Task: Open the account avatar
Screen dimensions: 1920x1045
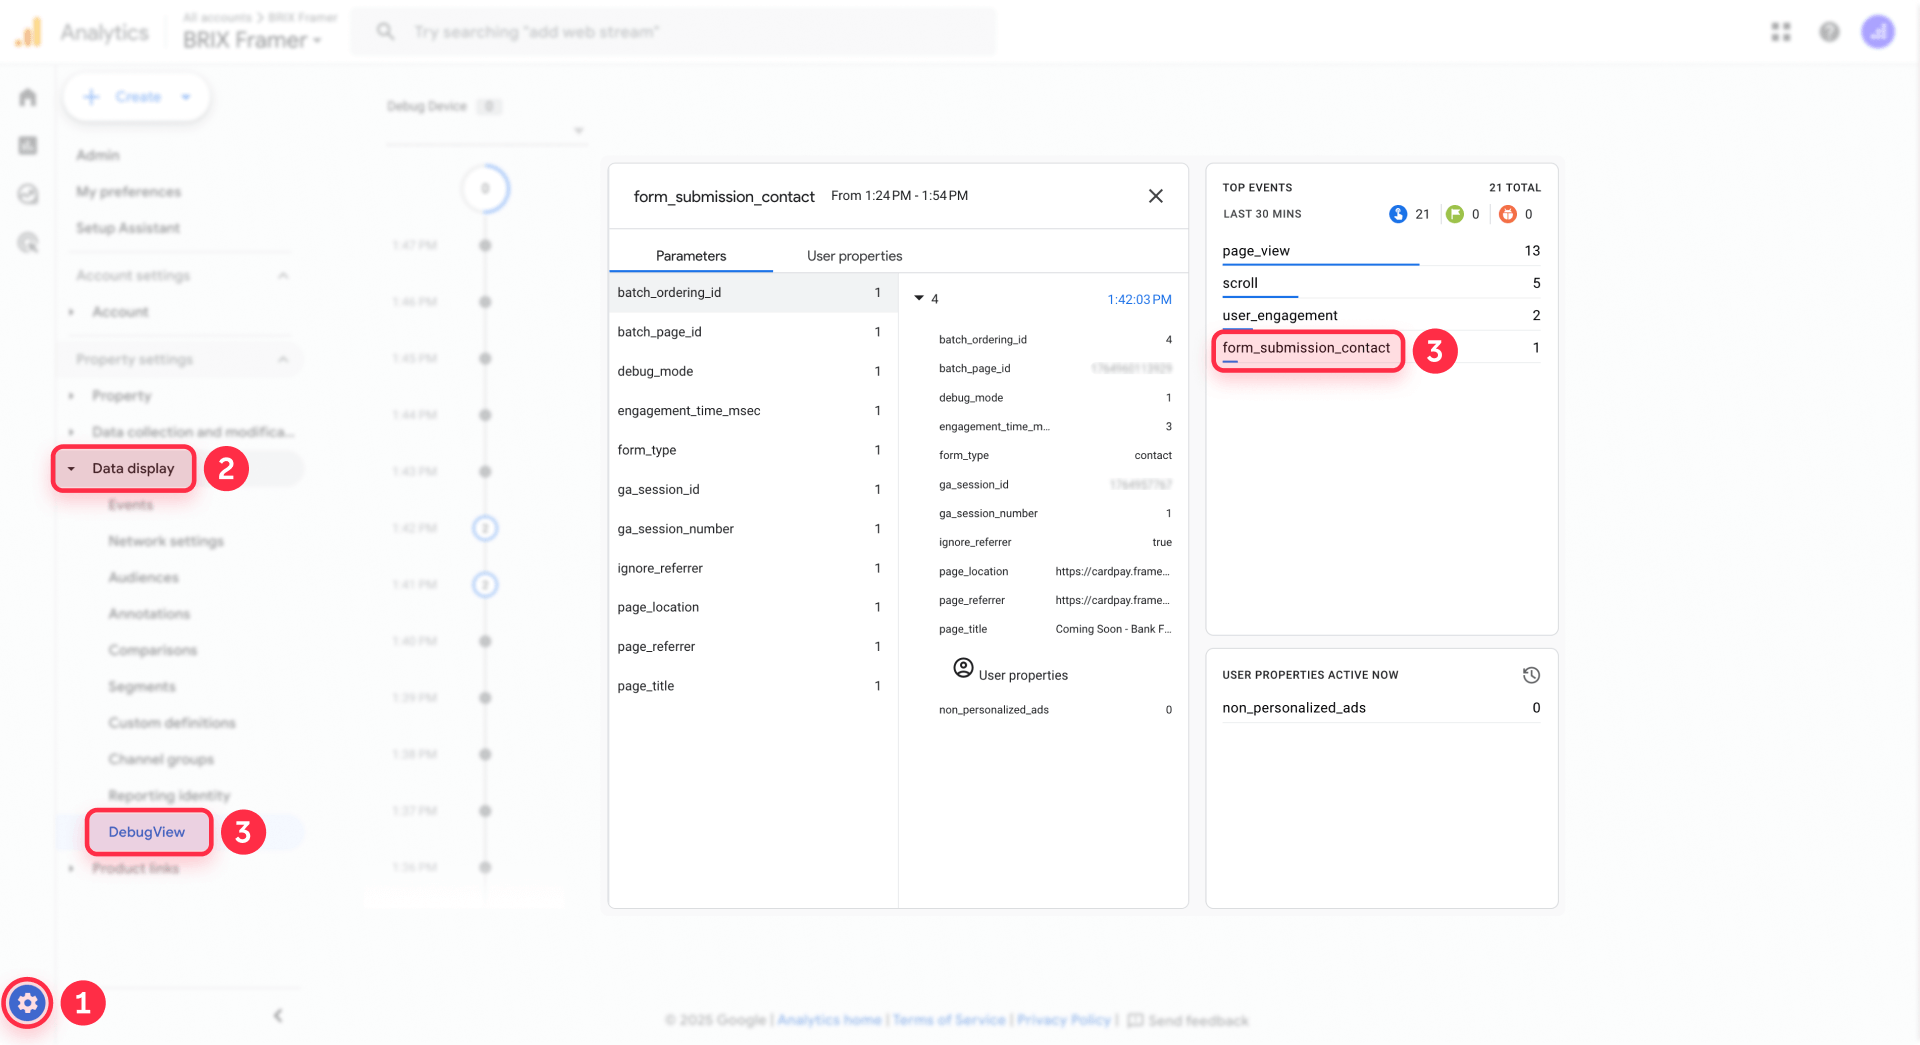Action: [1878, 32]
